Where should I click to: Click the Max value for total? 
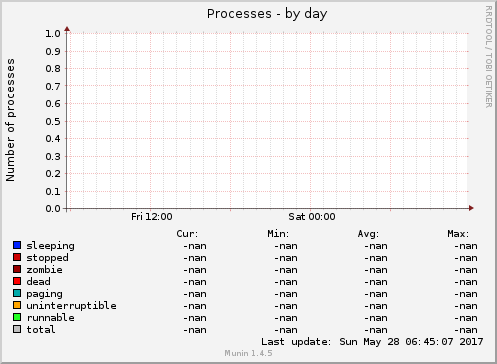click(x=466, y=330)
